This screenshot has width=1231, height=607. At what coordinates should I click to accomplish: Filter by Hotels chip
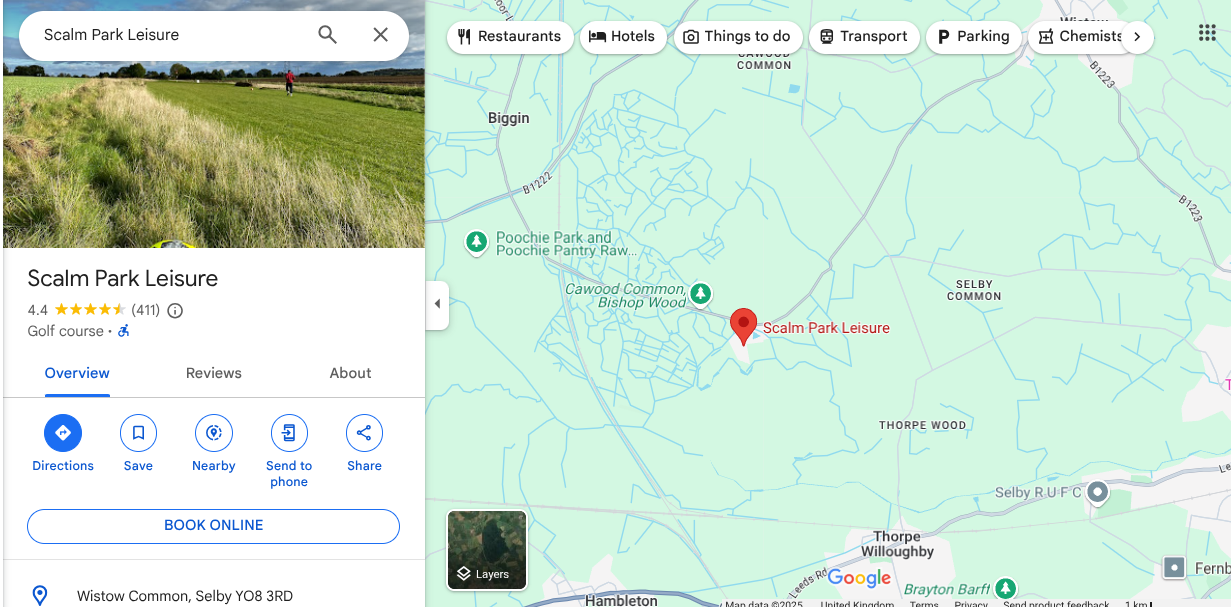622,37
